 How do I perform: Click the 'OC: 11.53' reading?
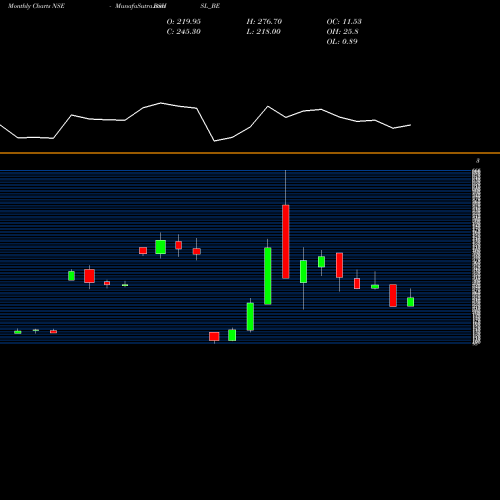point(344,21)
